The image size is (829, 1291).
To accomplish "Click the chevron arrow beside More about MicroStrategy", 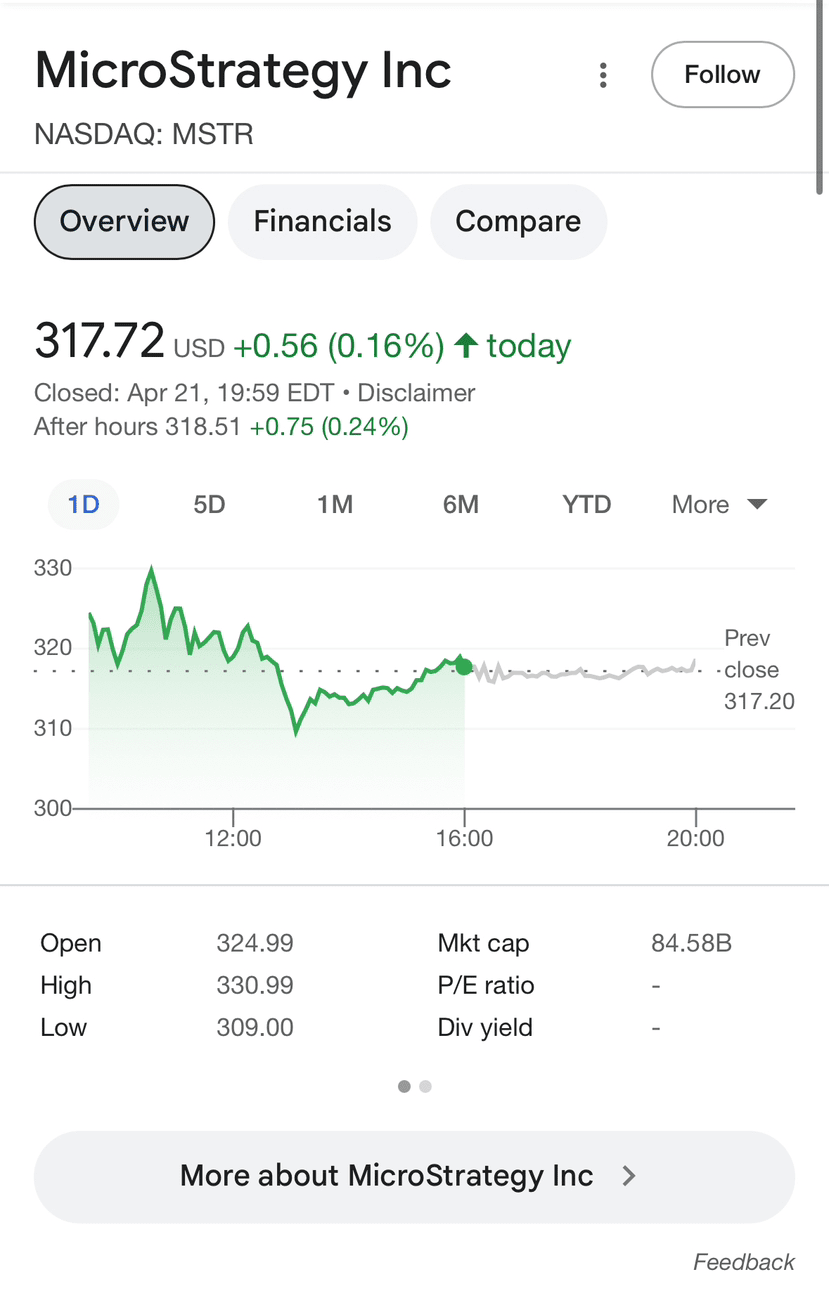I will (629, 1176).
